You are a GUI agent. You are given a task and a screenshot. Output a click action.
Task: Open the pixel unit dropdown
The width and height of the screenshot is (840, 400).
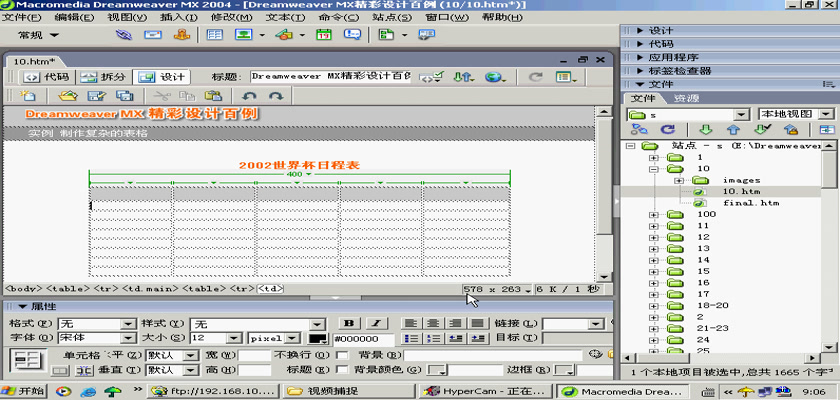point(292,338)
